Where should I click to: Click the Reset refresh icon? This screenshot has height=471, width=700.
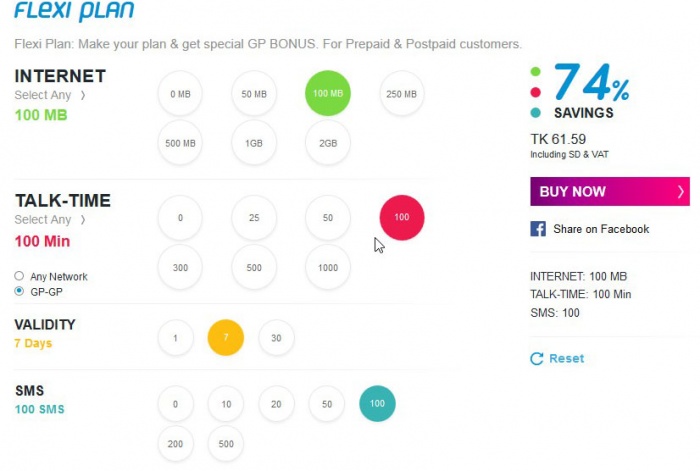537,358
